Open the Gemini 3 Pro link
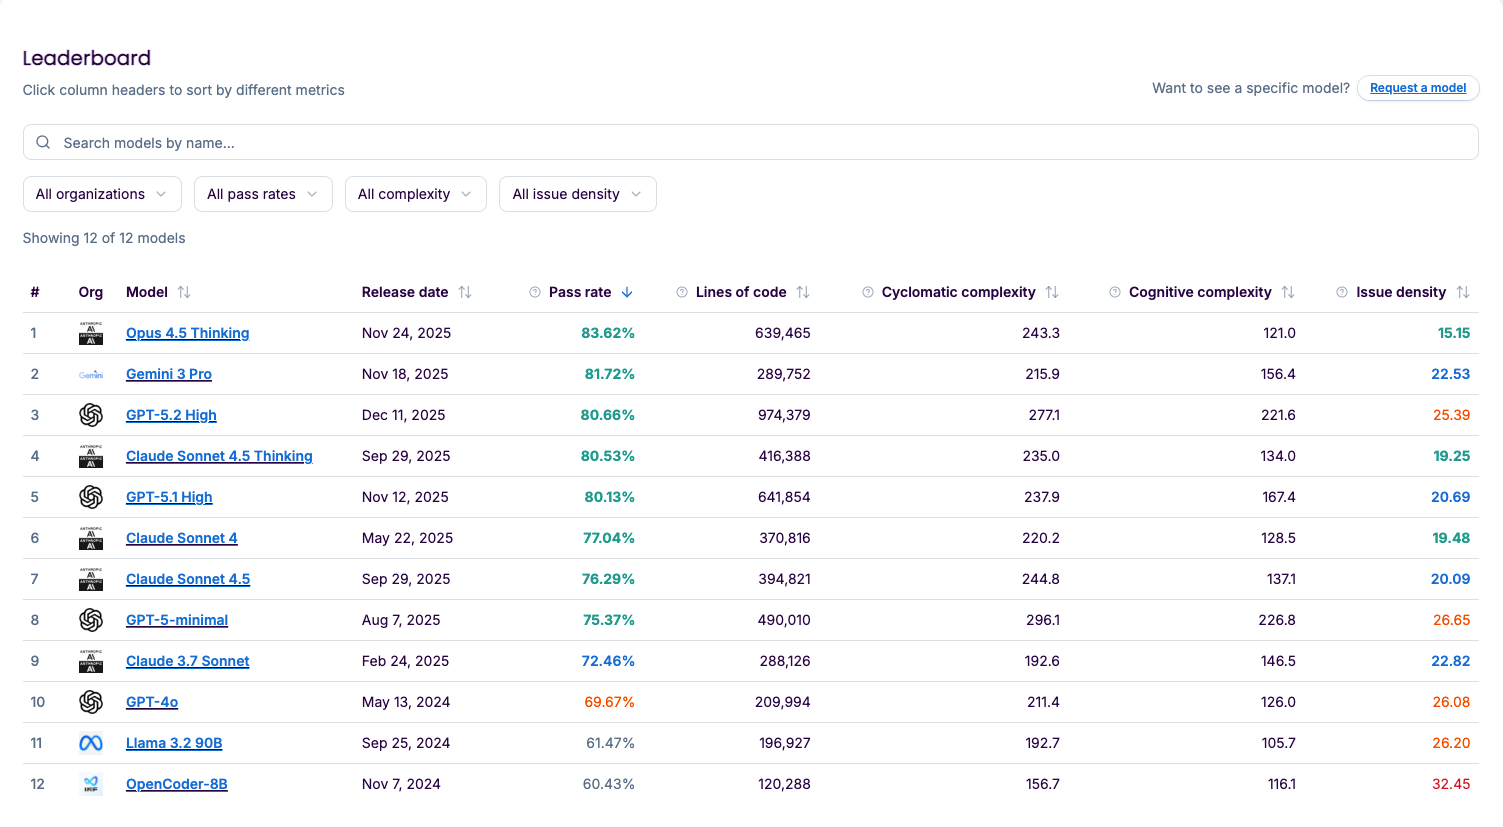This screenshot has width=1503, height=827. point(168,374)
